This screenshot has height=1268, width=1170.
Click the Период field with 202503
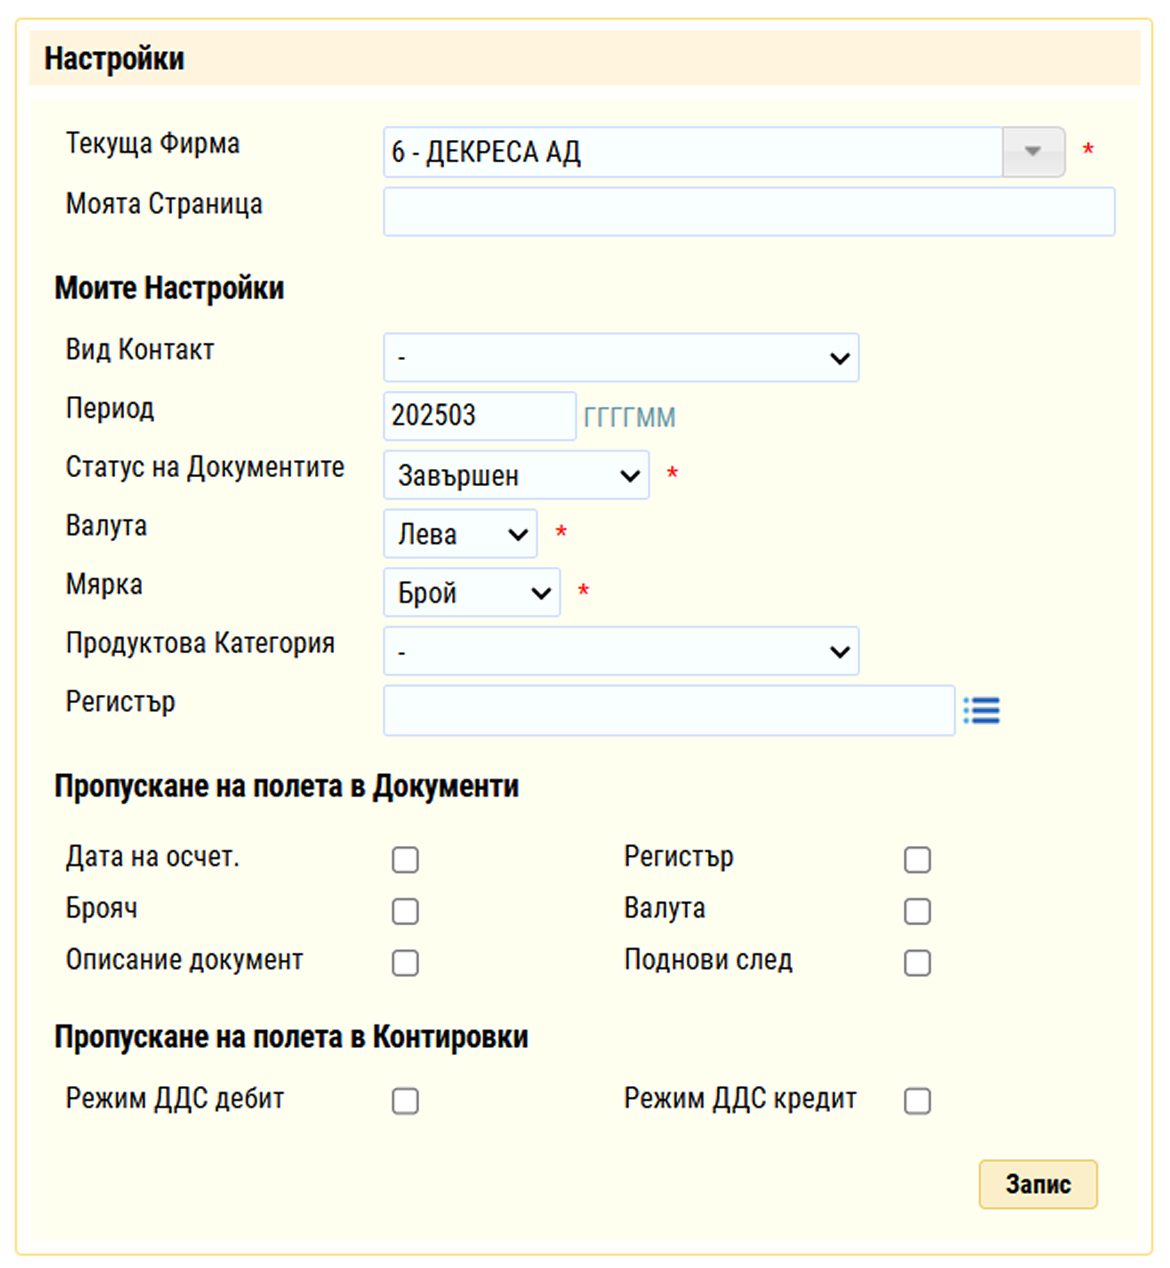tap(480, 416)
